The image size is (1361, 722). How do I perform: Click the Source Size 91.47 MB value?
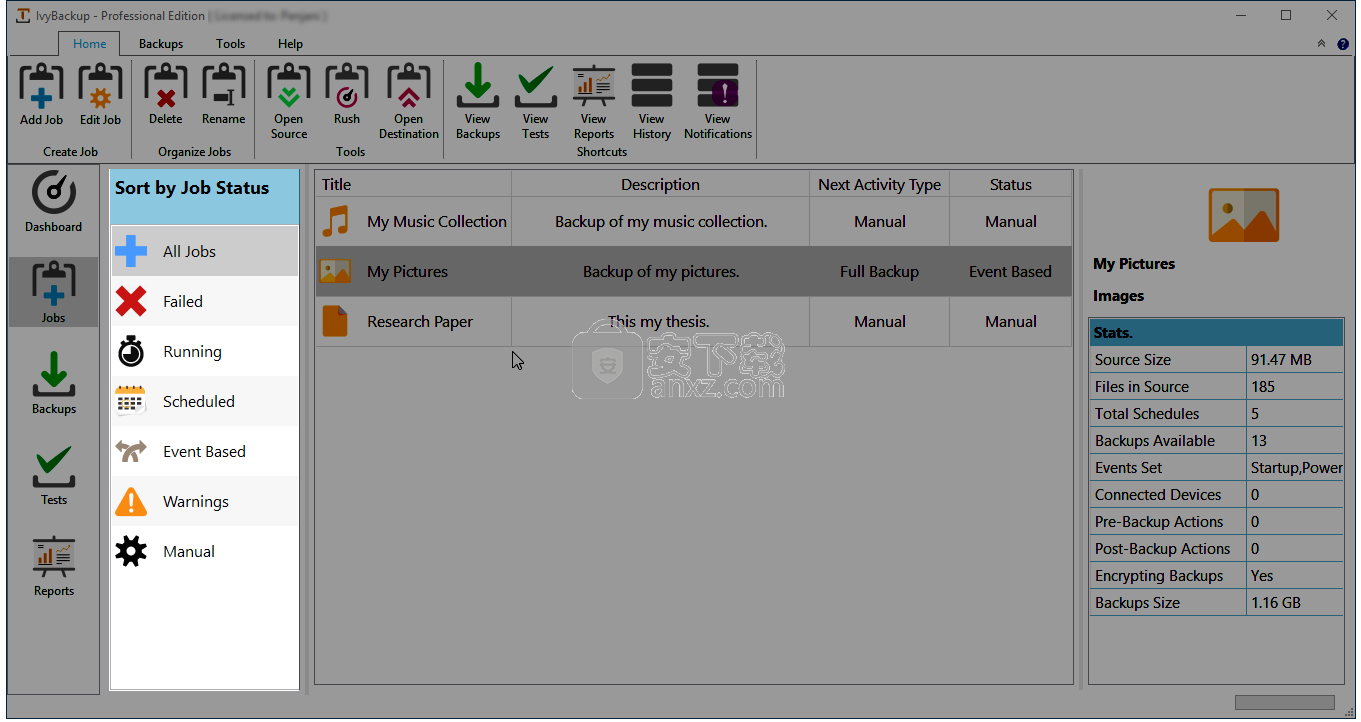coord(1281,360)
